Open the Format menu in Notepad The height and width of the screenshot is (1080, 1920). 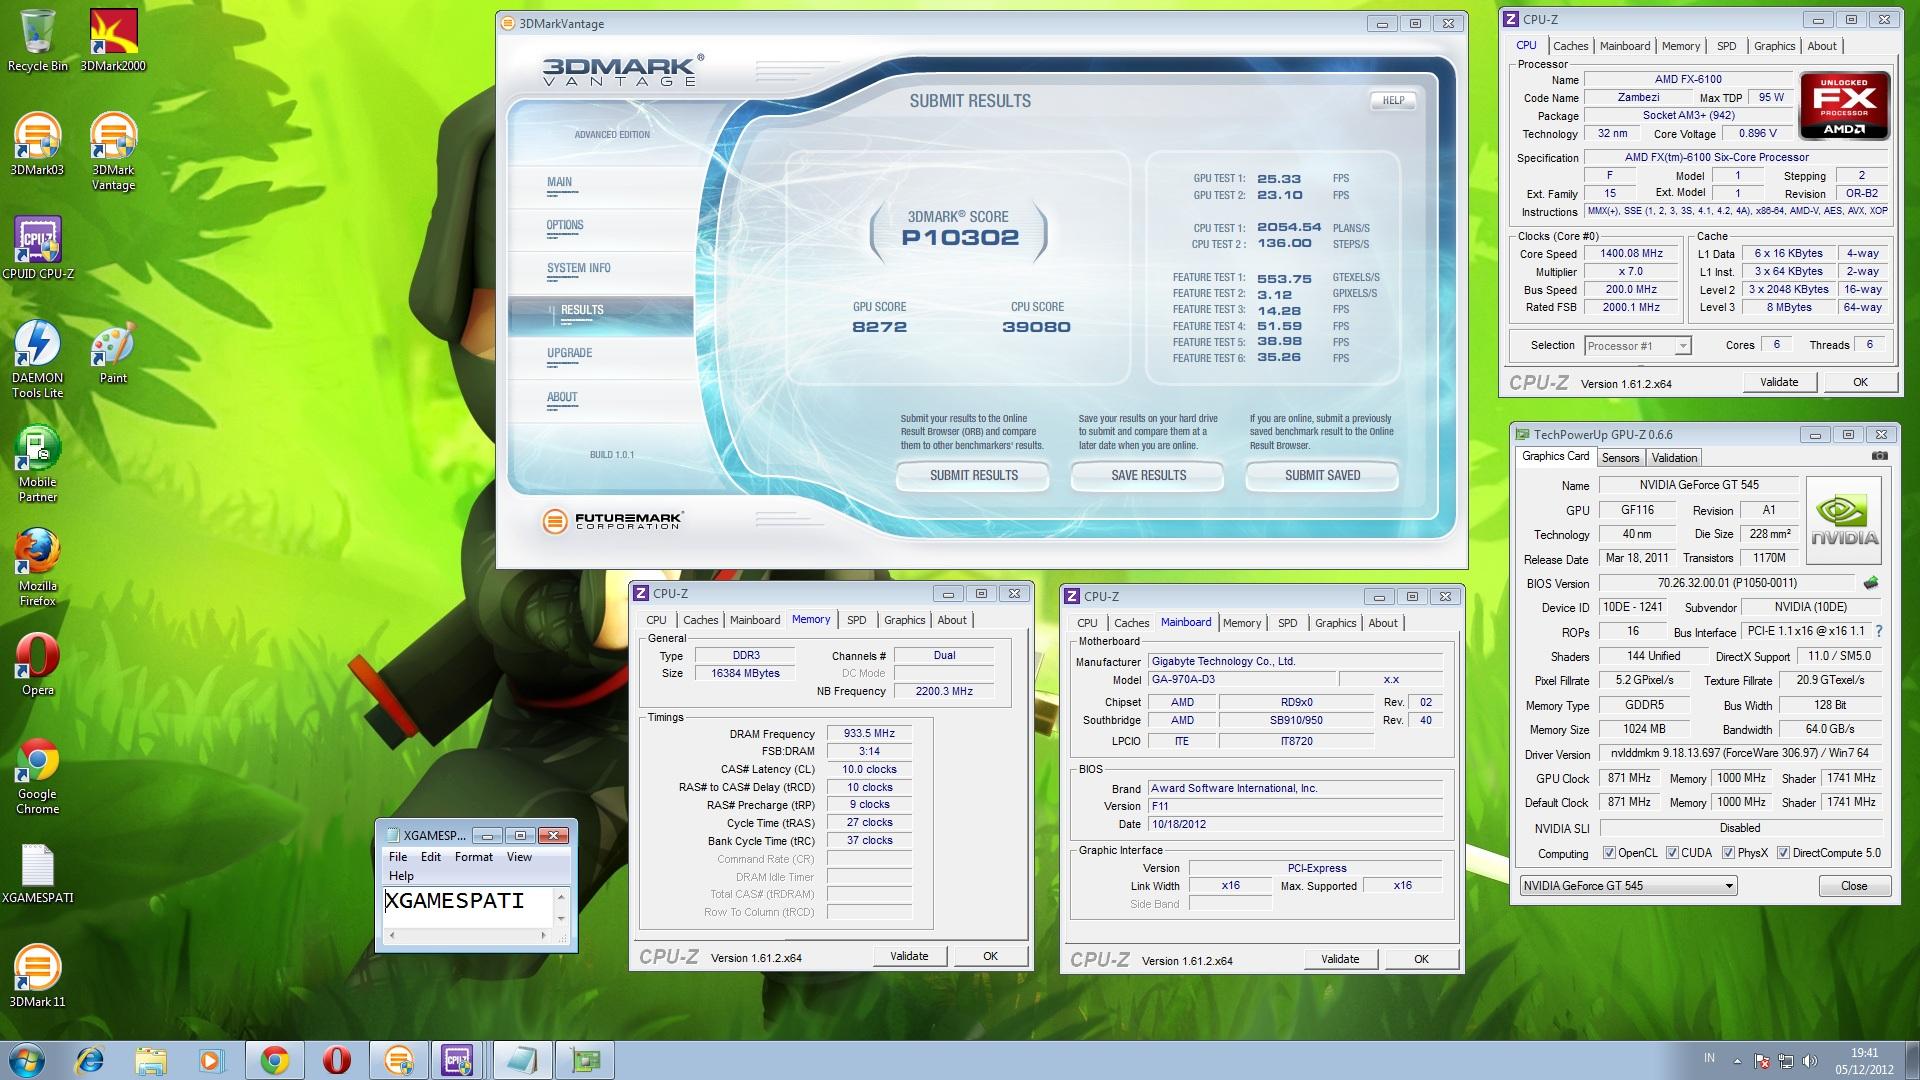click(474, 857)
